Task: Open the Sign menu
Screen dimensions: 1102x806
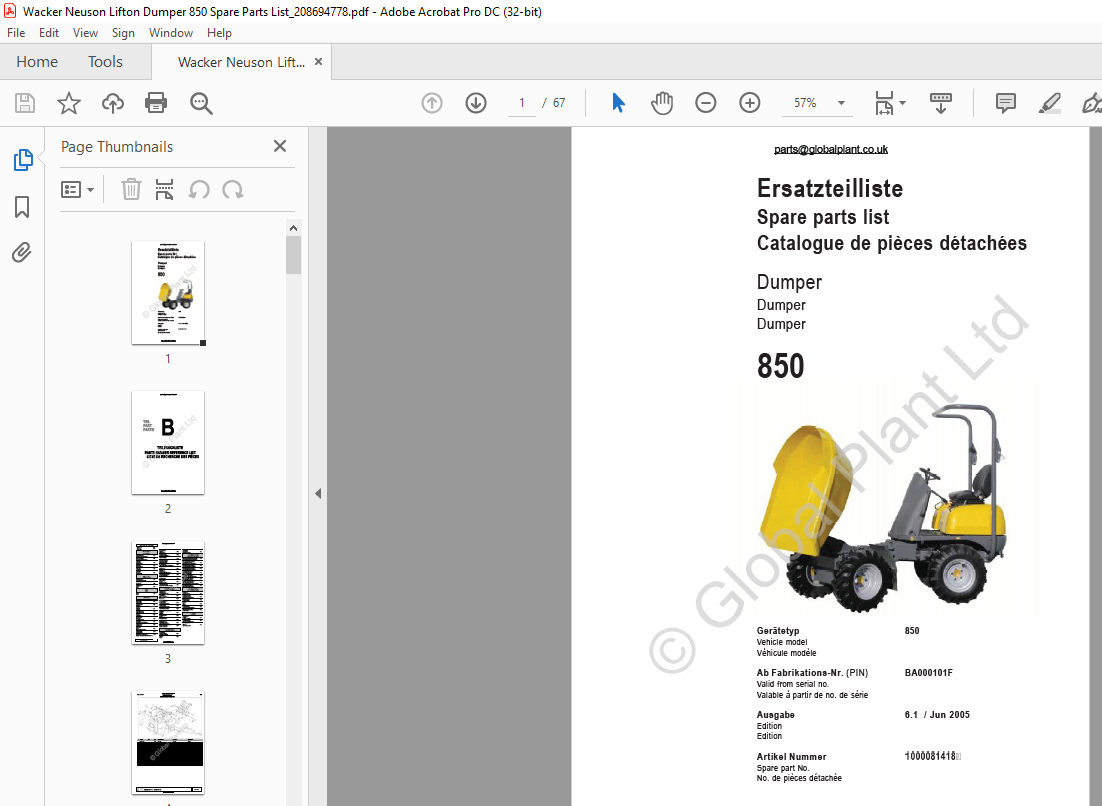Action: point(123,33)
